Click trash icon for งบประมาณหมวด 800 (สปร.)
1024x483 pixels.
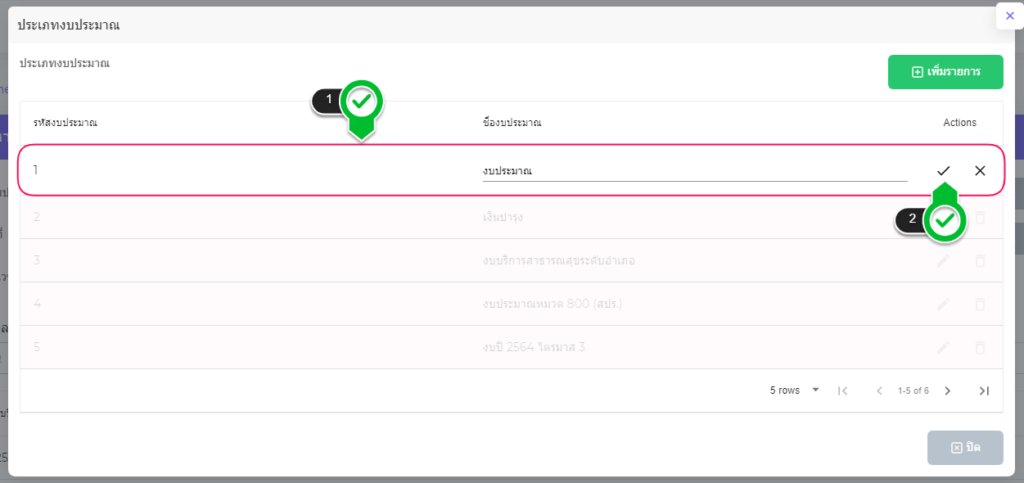980,304
